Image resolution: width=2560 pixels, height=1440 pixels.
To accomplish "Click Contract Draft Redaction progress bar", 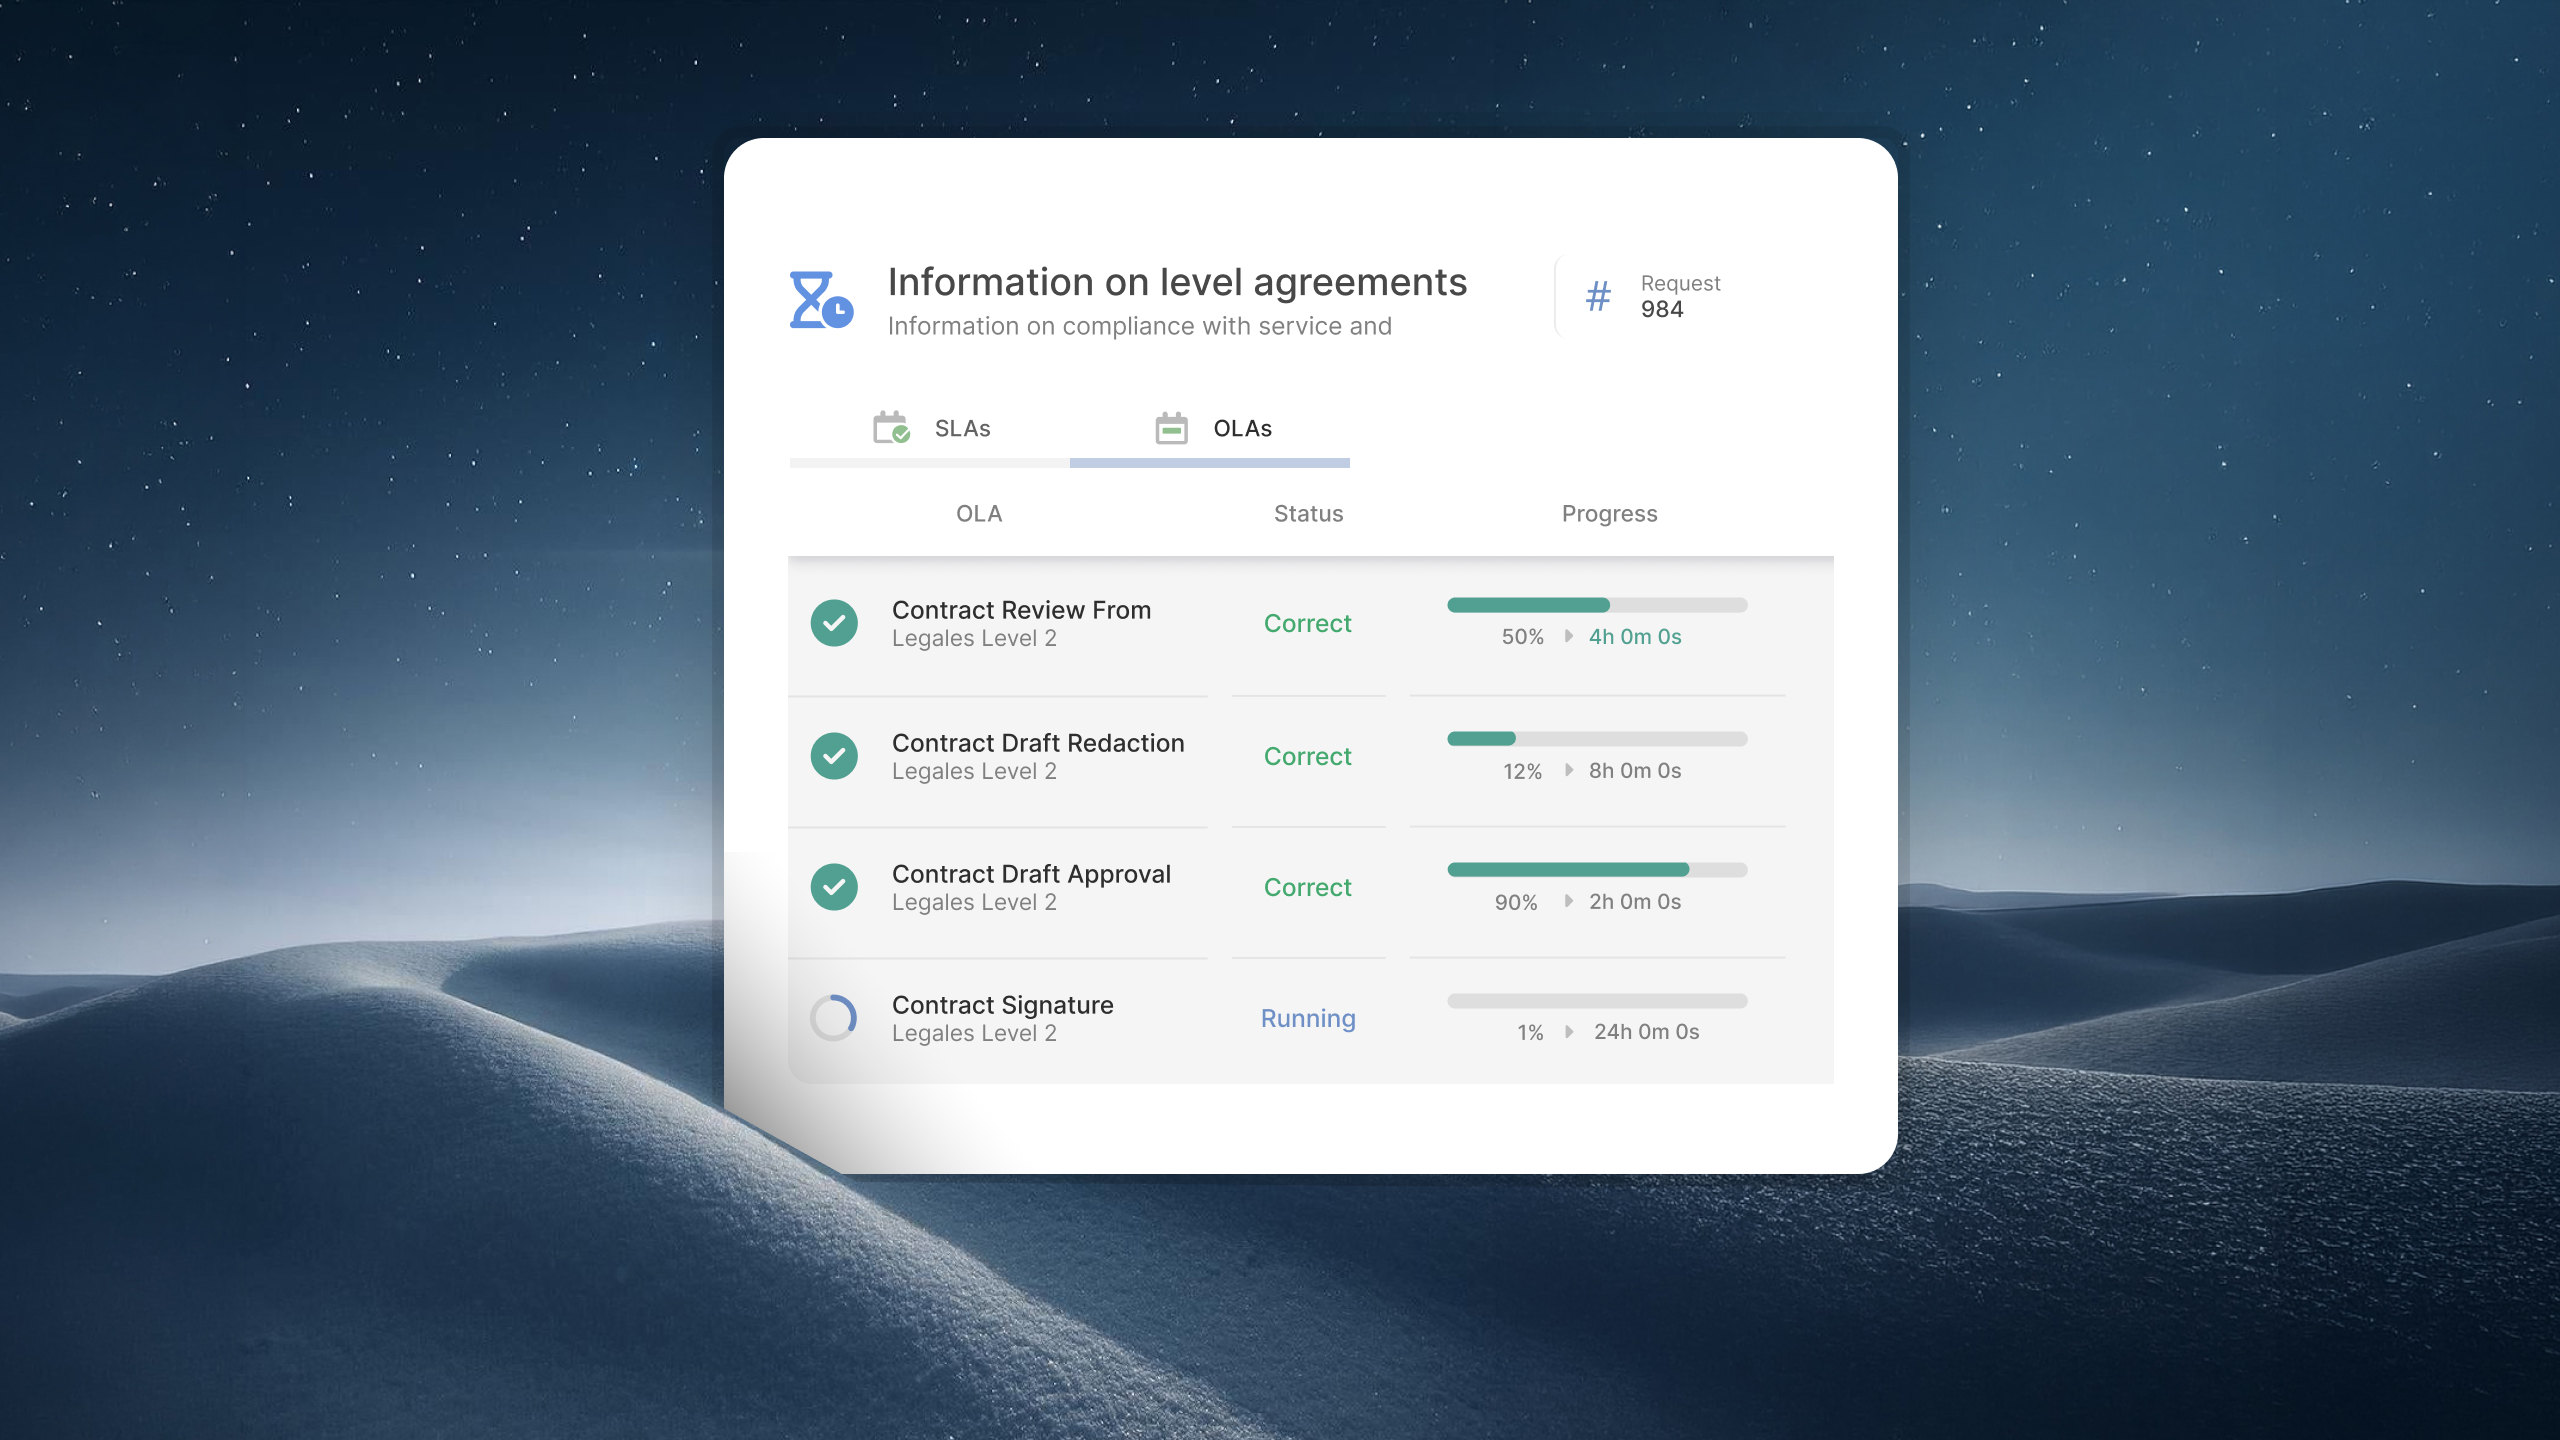I will pos(1597,739).
